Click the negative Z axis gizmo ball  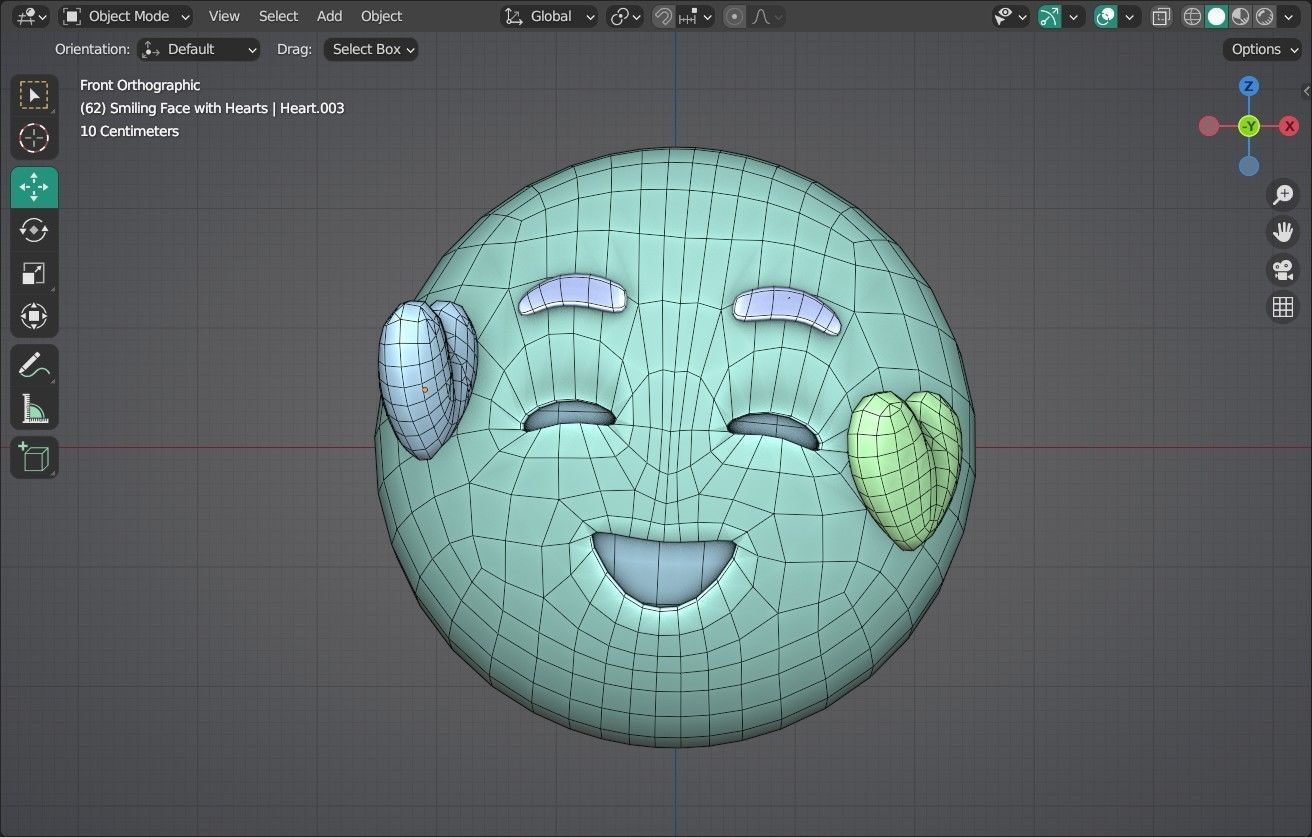click(1249, 166)
